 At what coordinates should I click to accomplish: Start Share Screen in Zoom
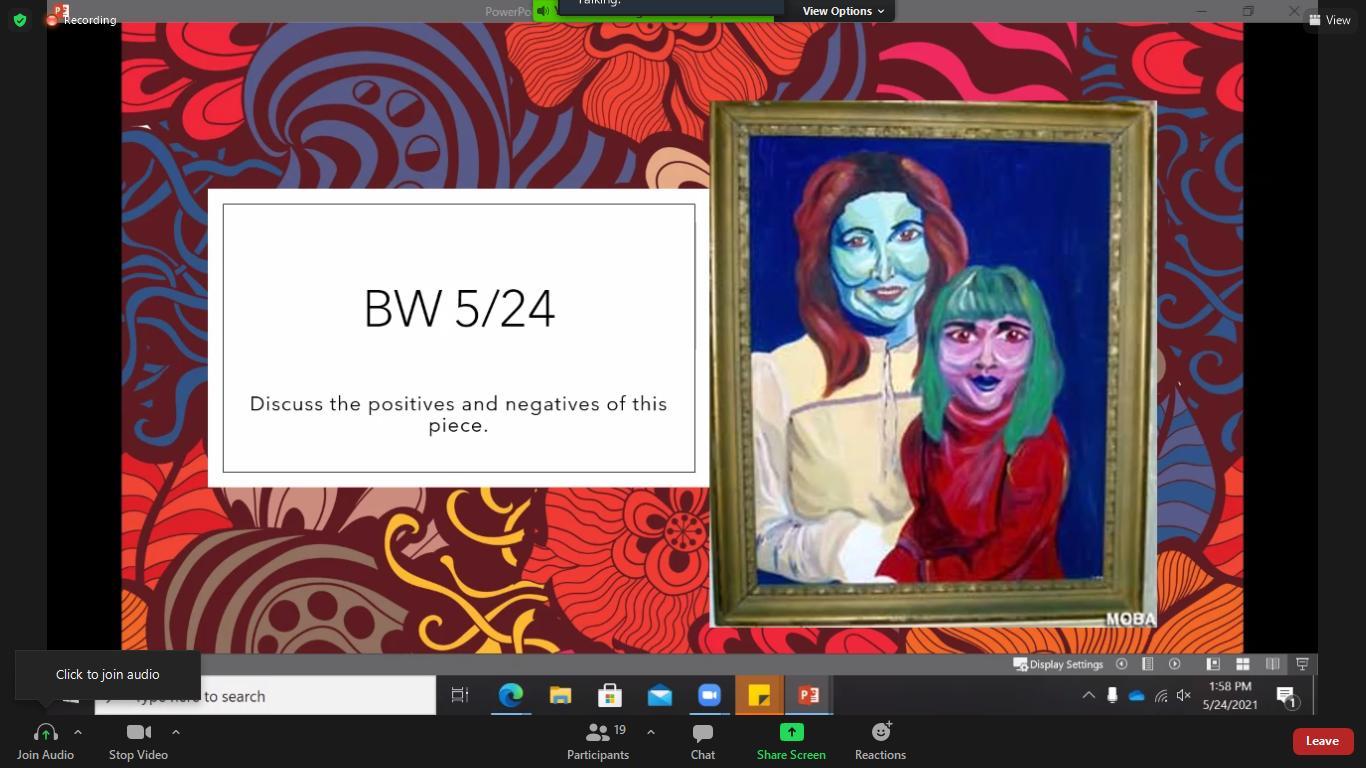tap(791, 741)
